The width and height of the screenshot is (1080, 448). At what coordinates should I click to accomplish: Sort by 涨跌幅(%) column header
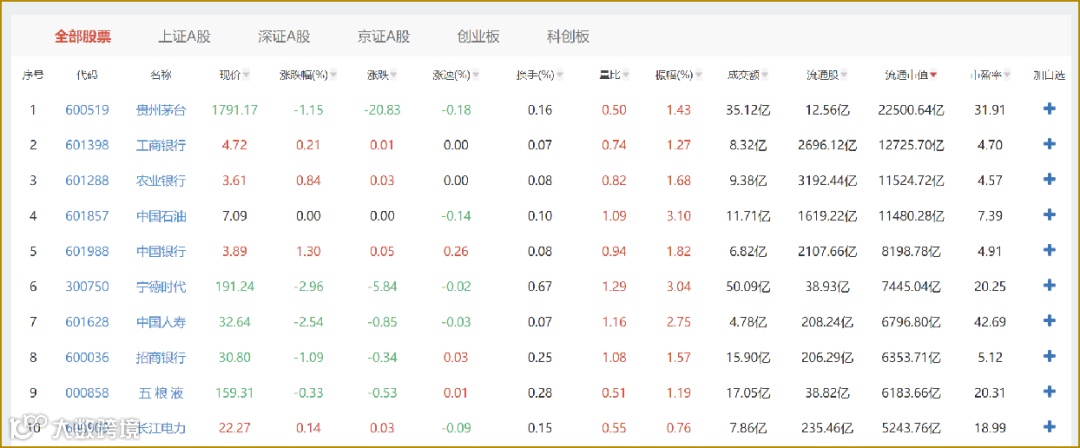[308, 75]
